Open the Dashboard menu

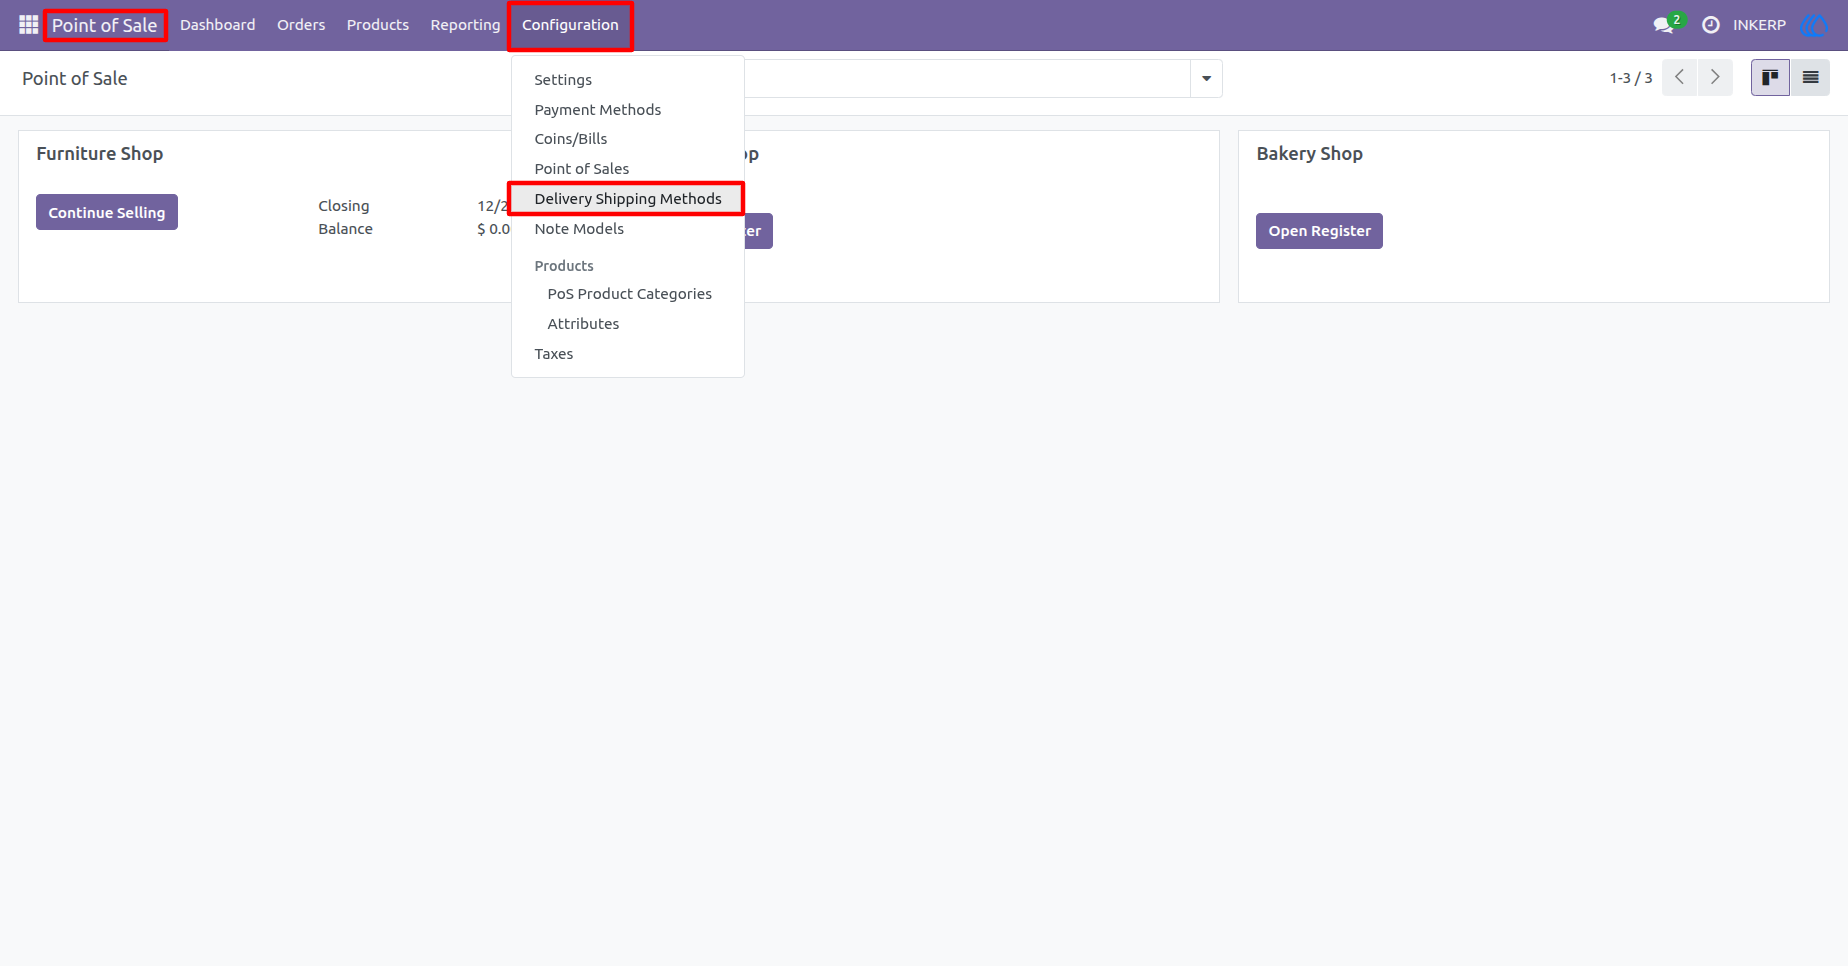(x=218, y=25)
